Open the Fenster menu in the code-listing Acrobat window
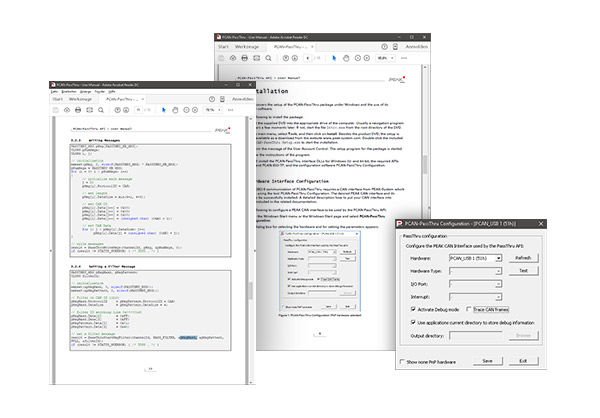This screenshot has height=418, width=600. pyautogui.click(x=99, y=92)
